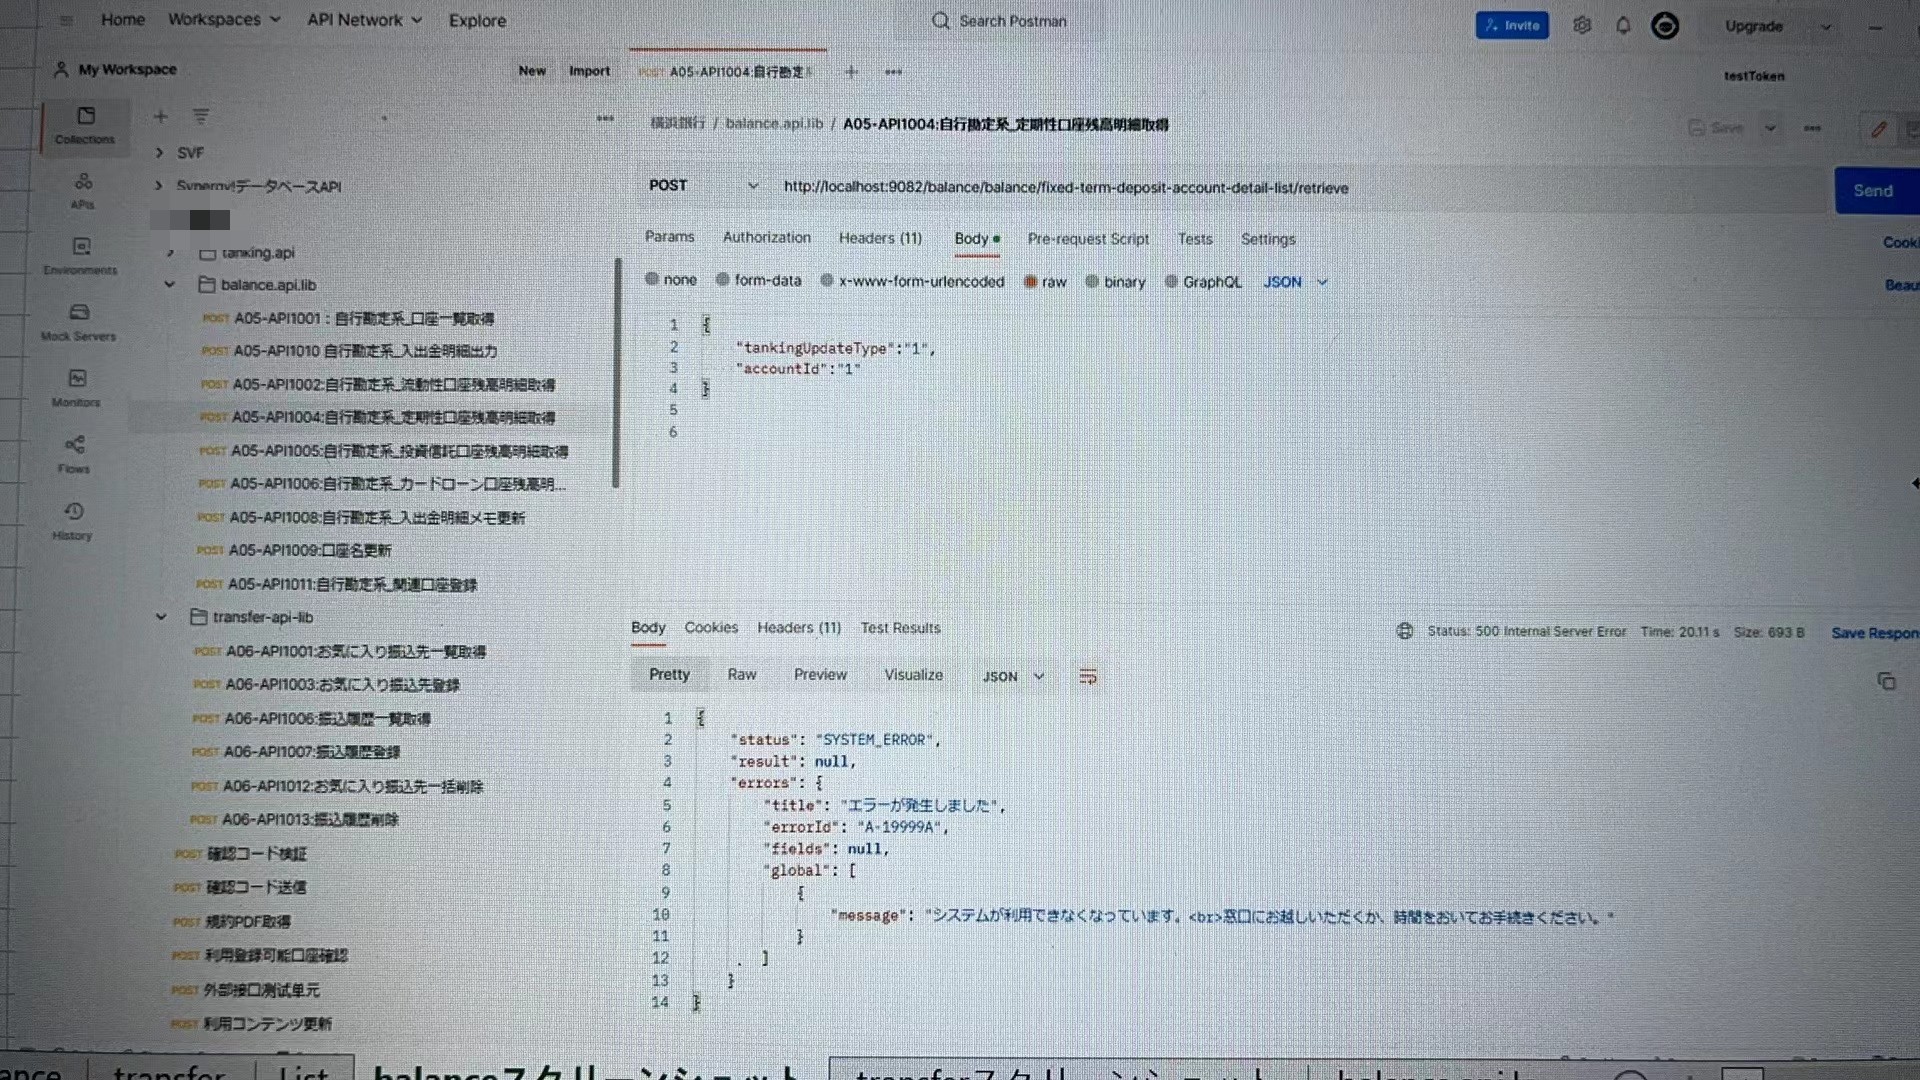
Task: Expand the SVF collection
Action: (x=159, y=153)
